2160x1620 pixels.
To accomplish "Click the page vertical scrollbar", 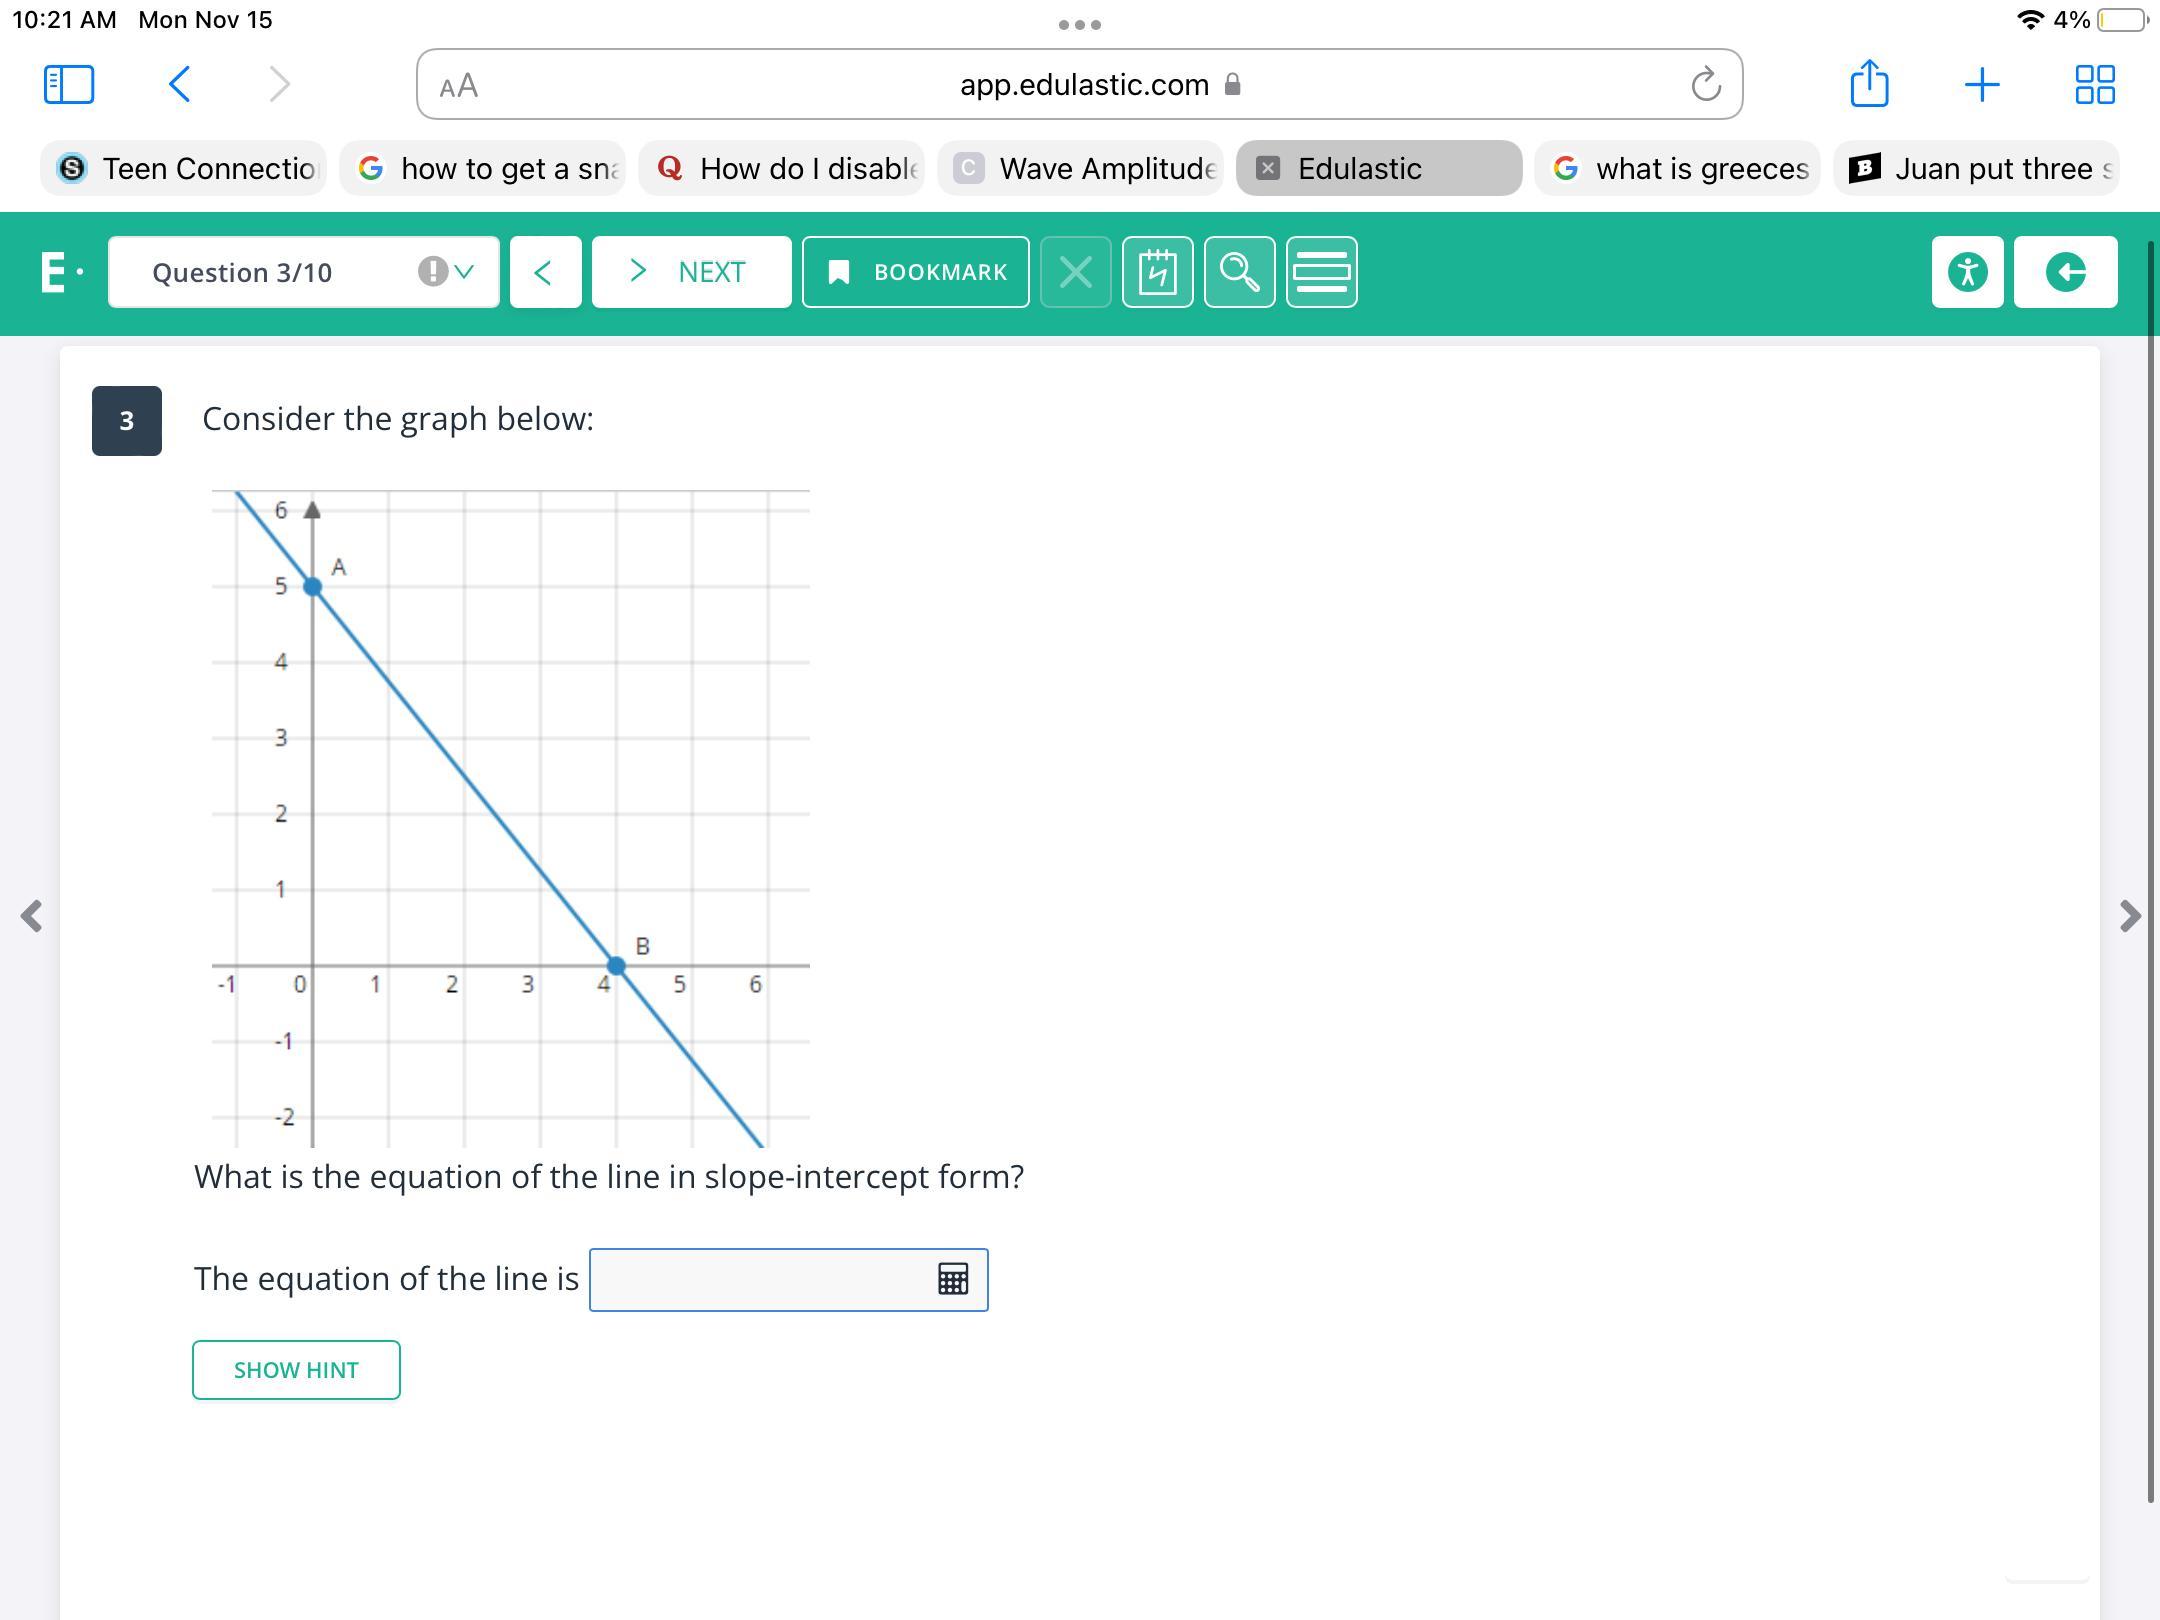I will (x=2150, y=870).
